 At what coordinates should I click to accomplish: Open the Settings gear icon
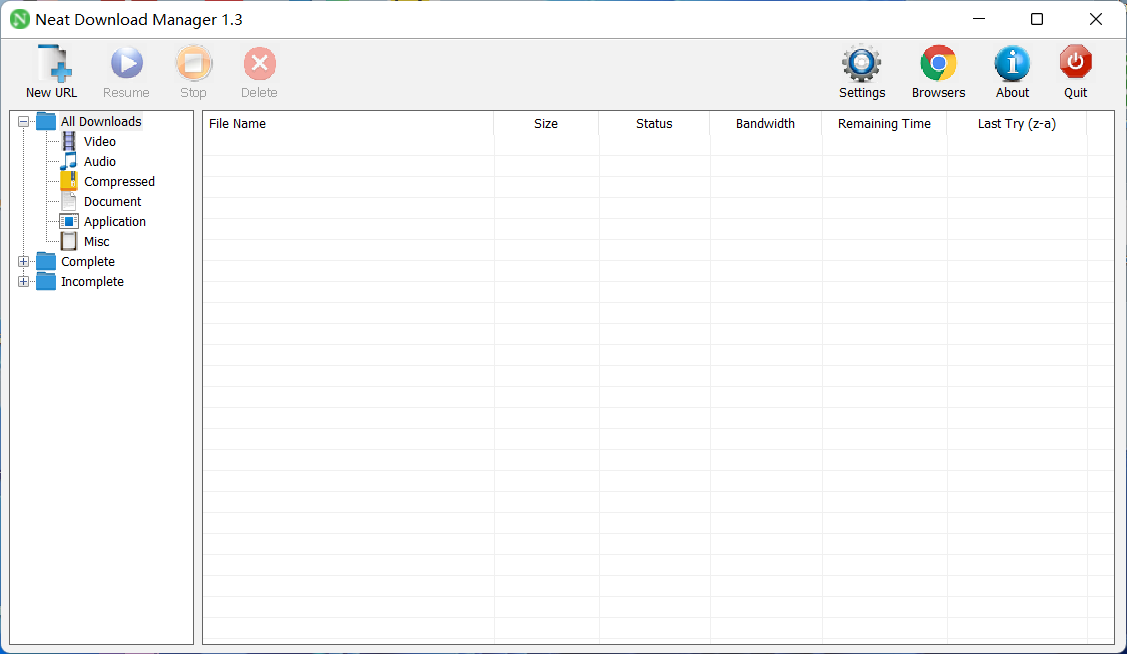click(861, 64)
